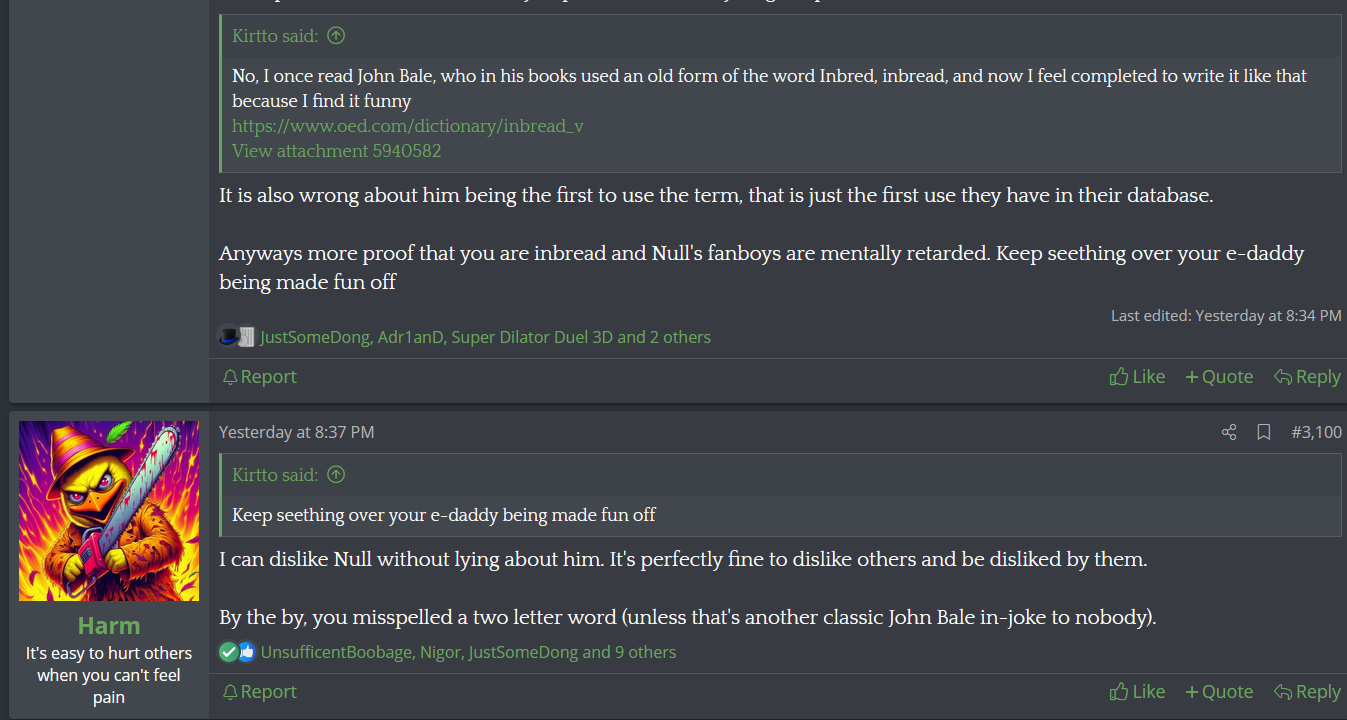Report Harm's post
This screenshot has height=720, width=1347.
(259, 691)
